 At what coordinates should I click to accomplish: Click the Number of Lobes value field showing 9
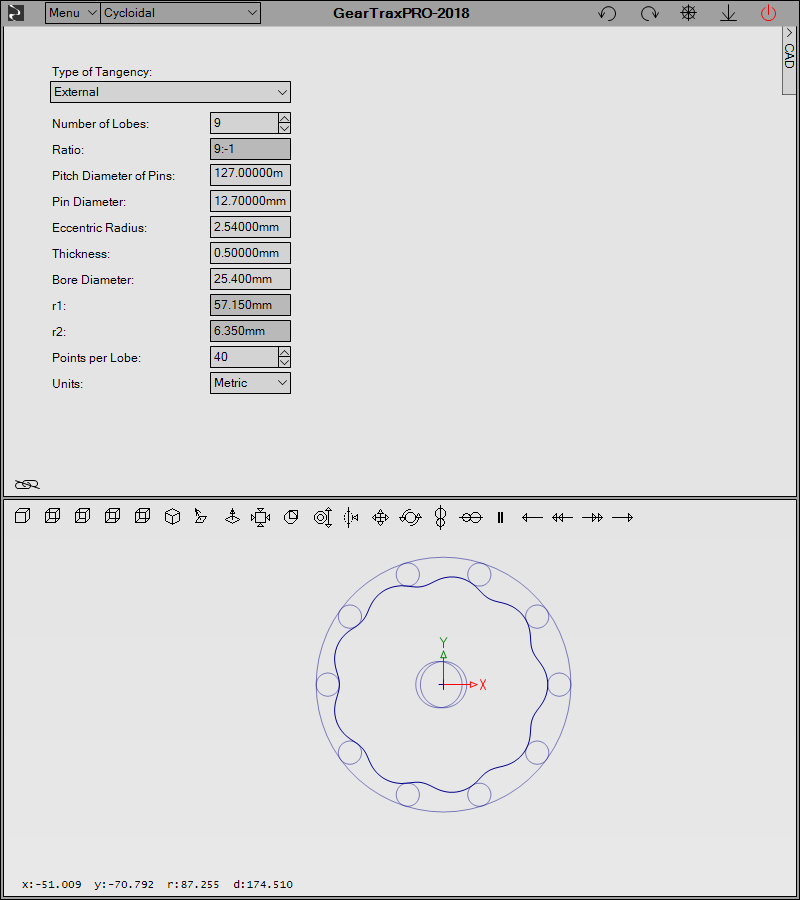click(x=244, y=123)
